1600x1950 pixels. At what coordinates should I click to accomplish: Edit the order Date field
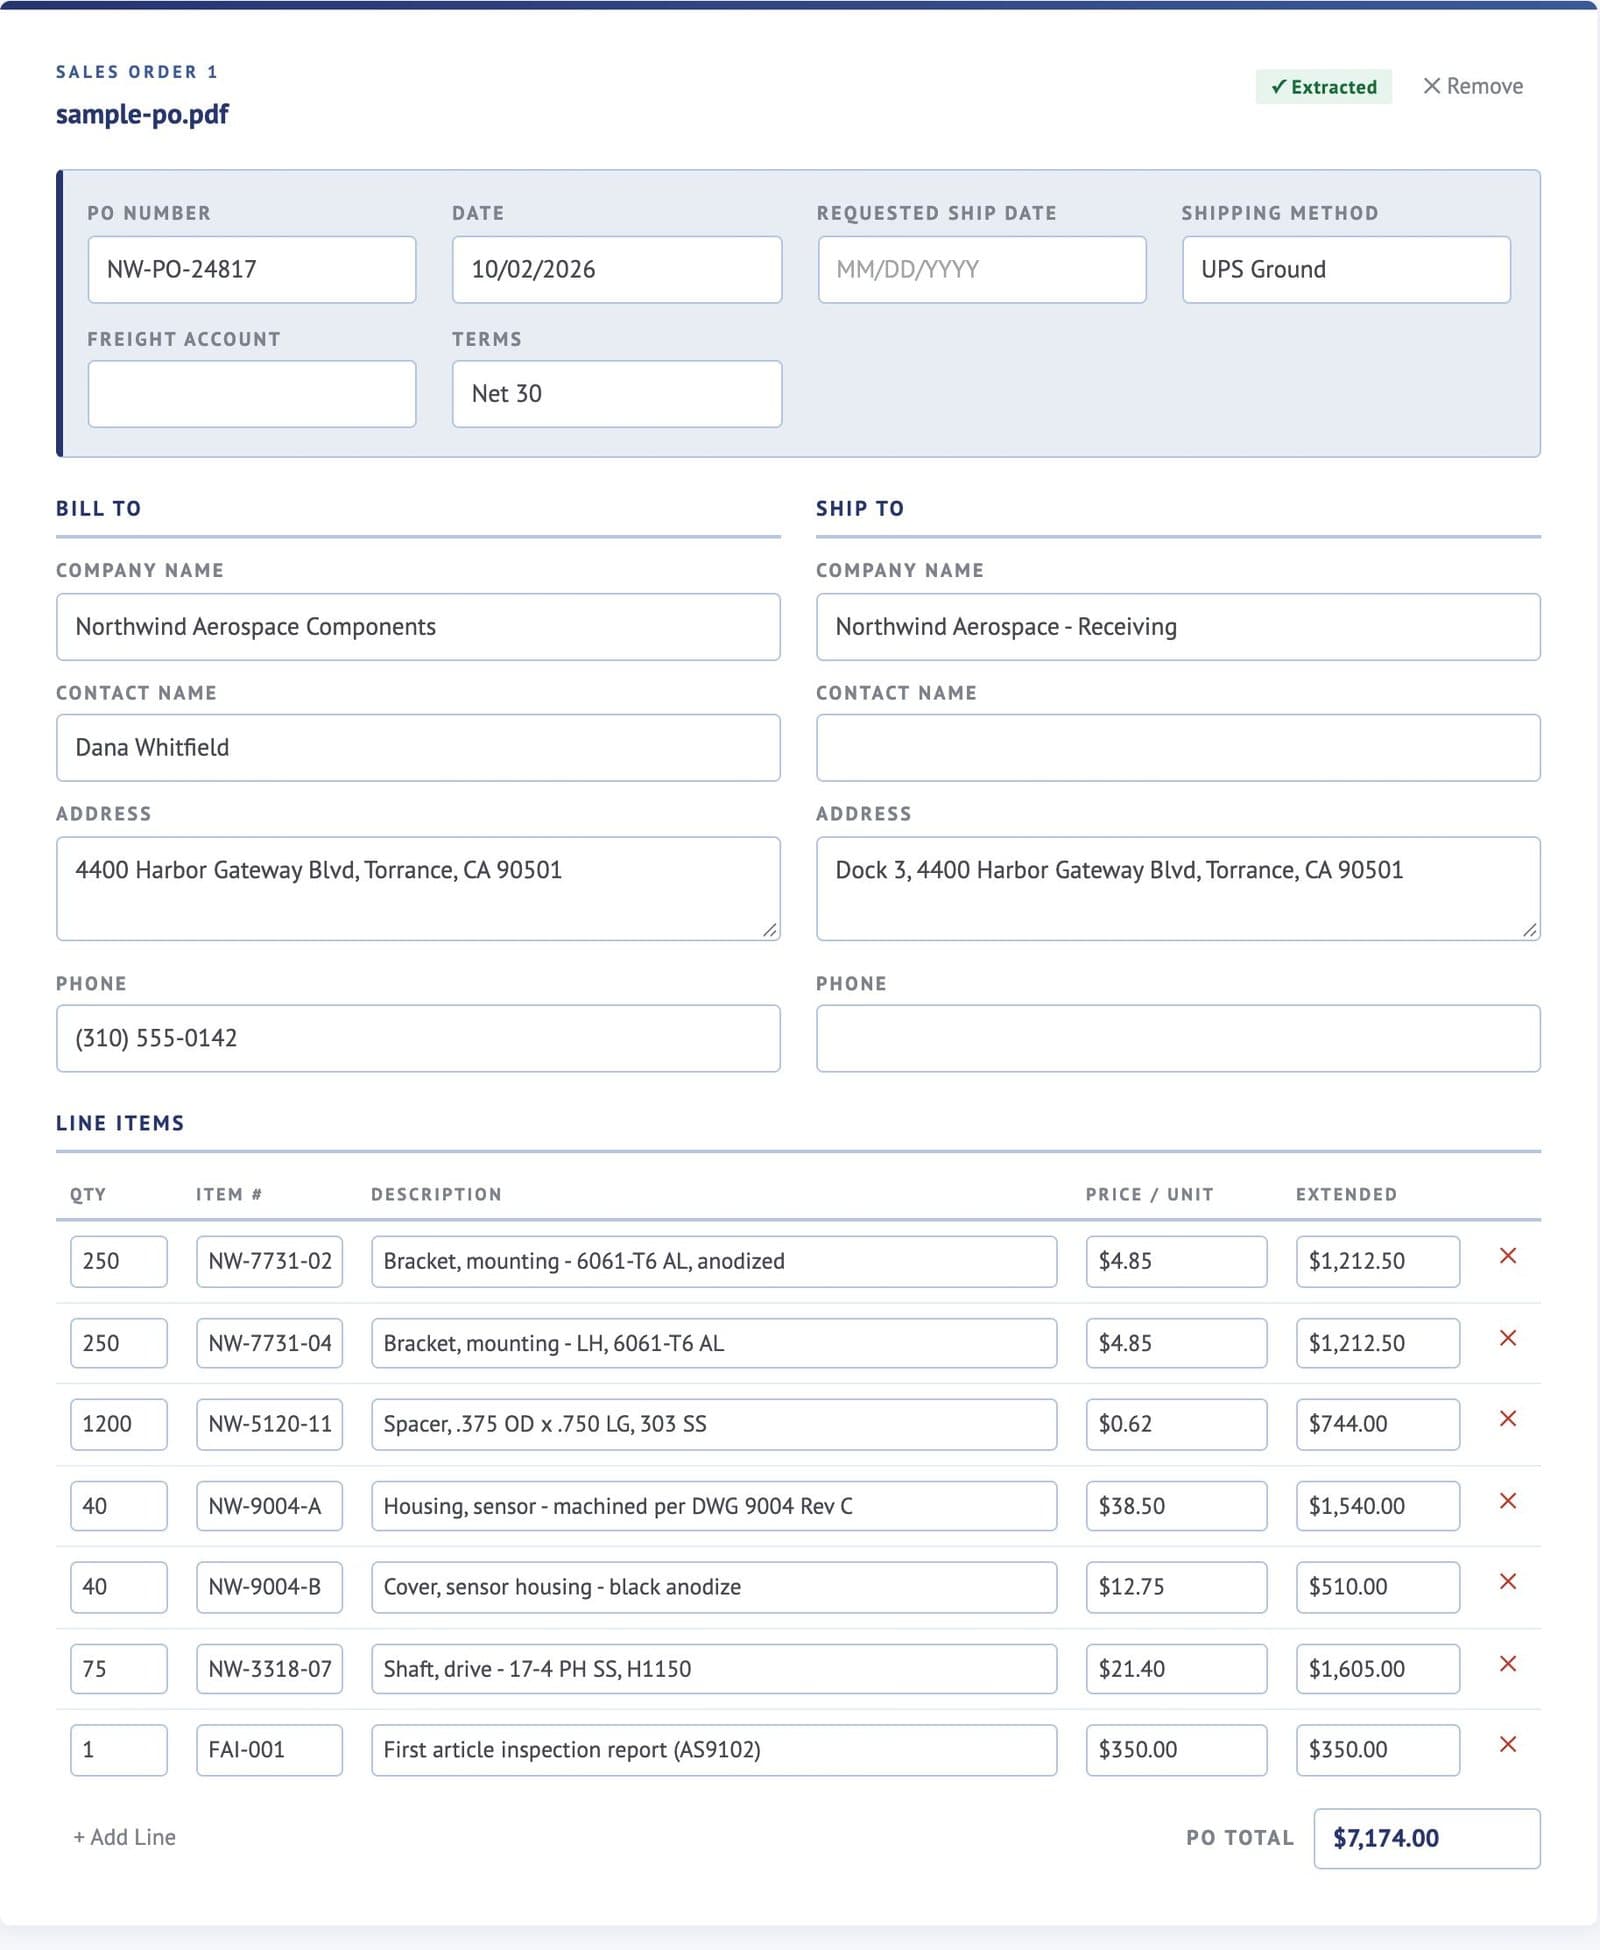point(617,269)
